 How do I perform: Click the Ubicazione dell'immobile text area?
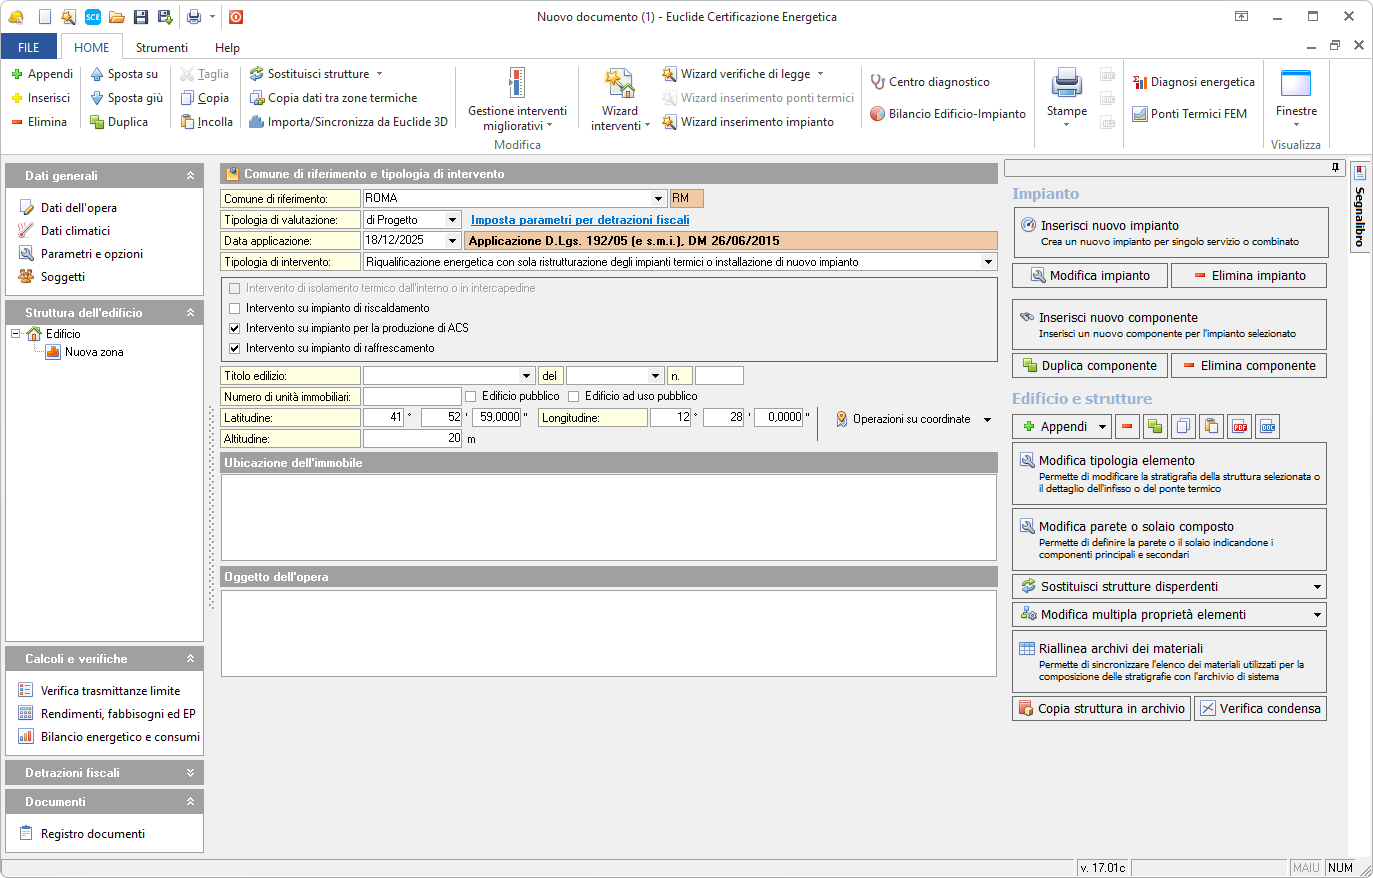coord(608,517)
